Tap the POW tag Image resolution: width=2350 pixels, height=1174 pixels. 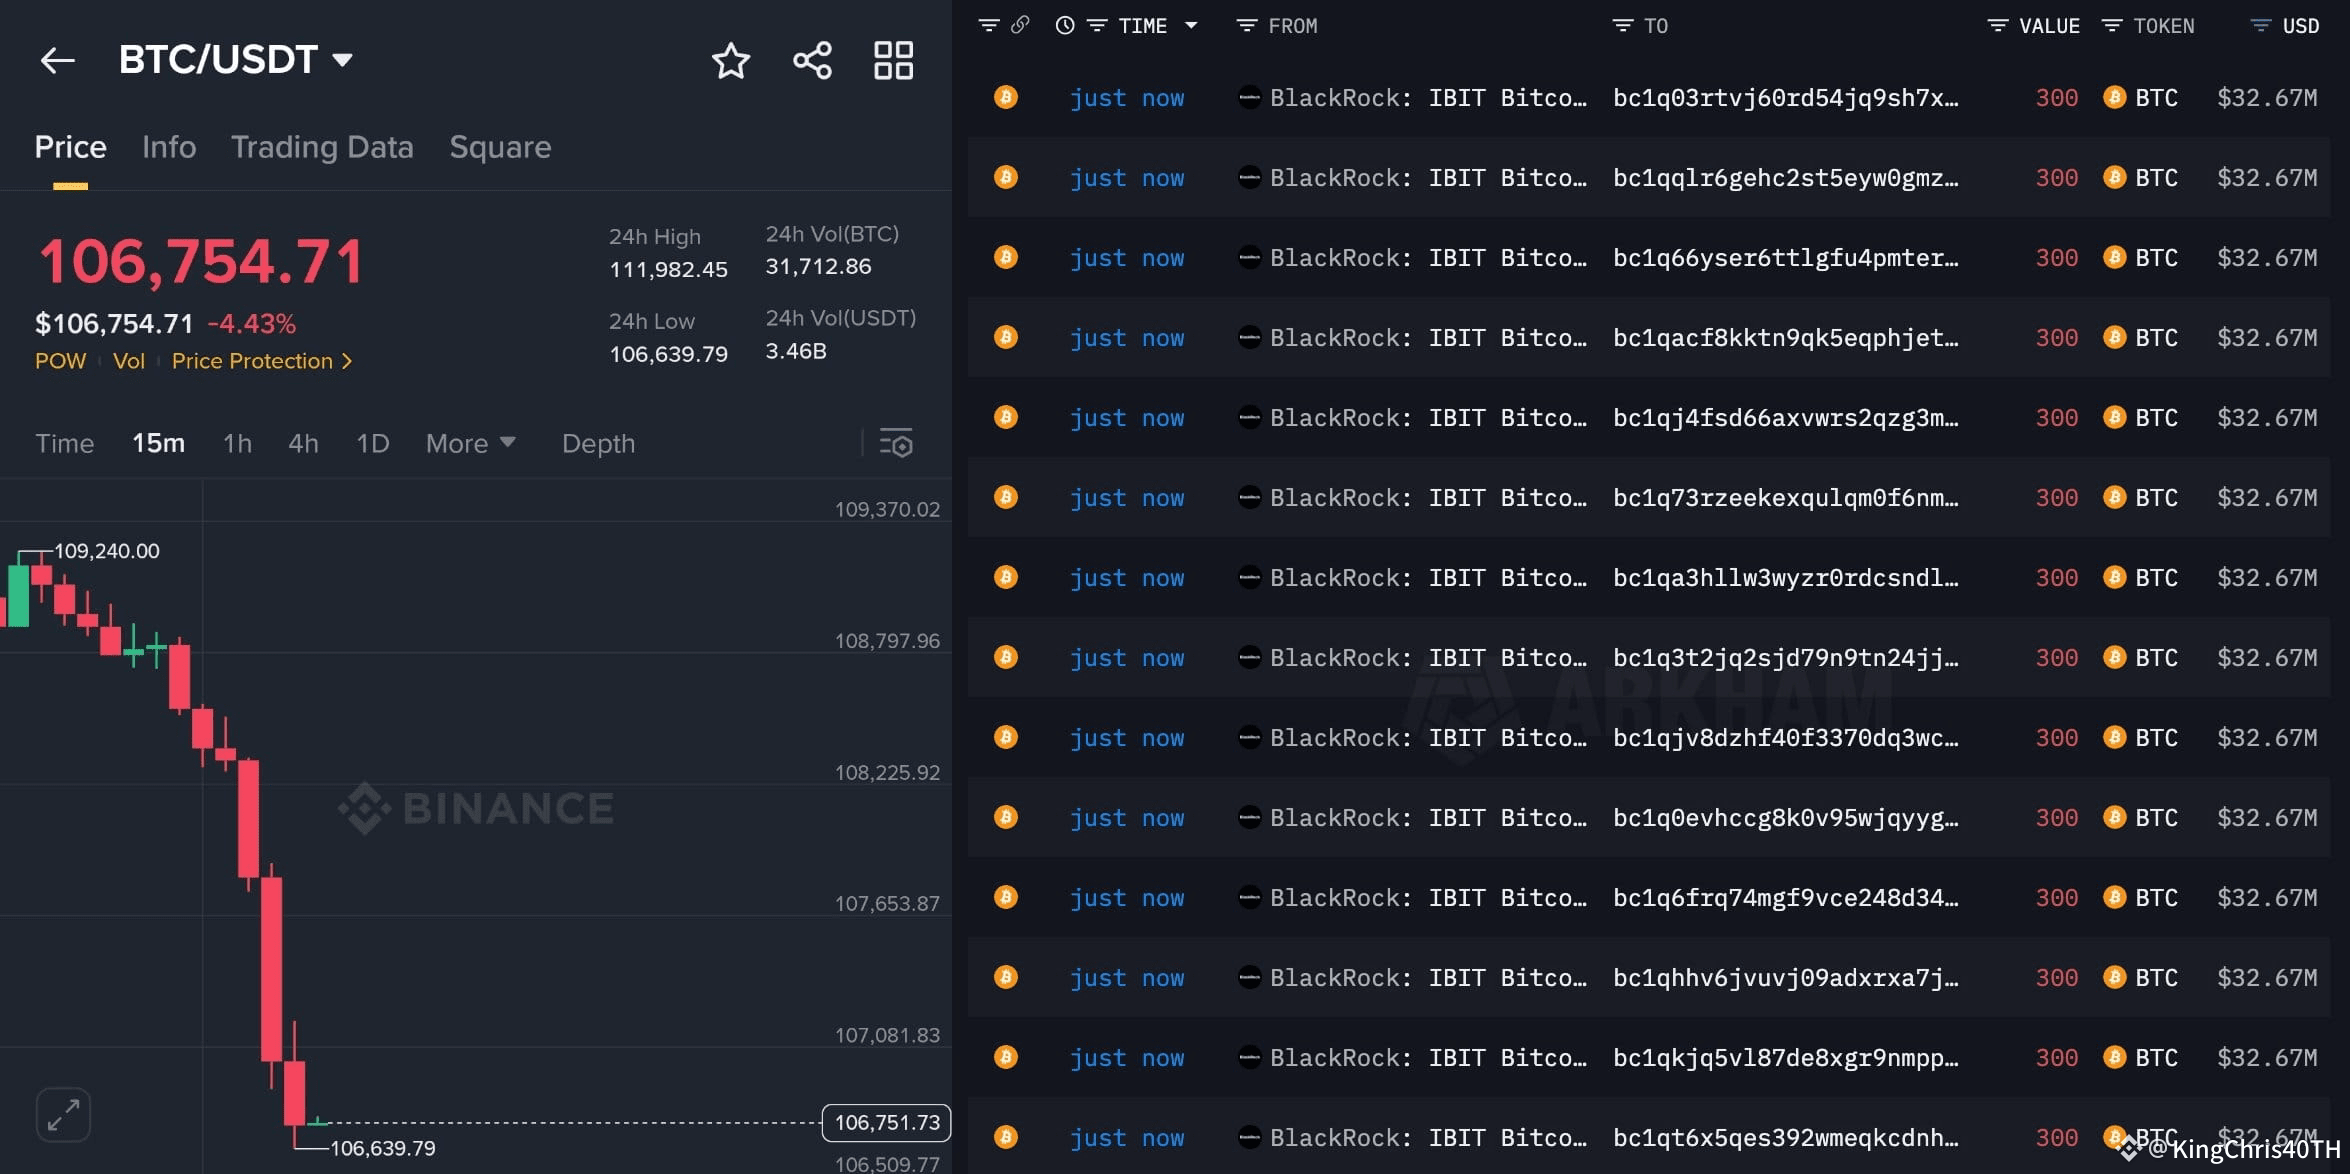click(60, 361)
